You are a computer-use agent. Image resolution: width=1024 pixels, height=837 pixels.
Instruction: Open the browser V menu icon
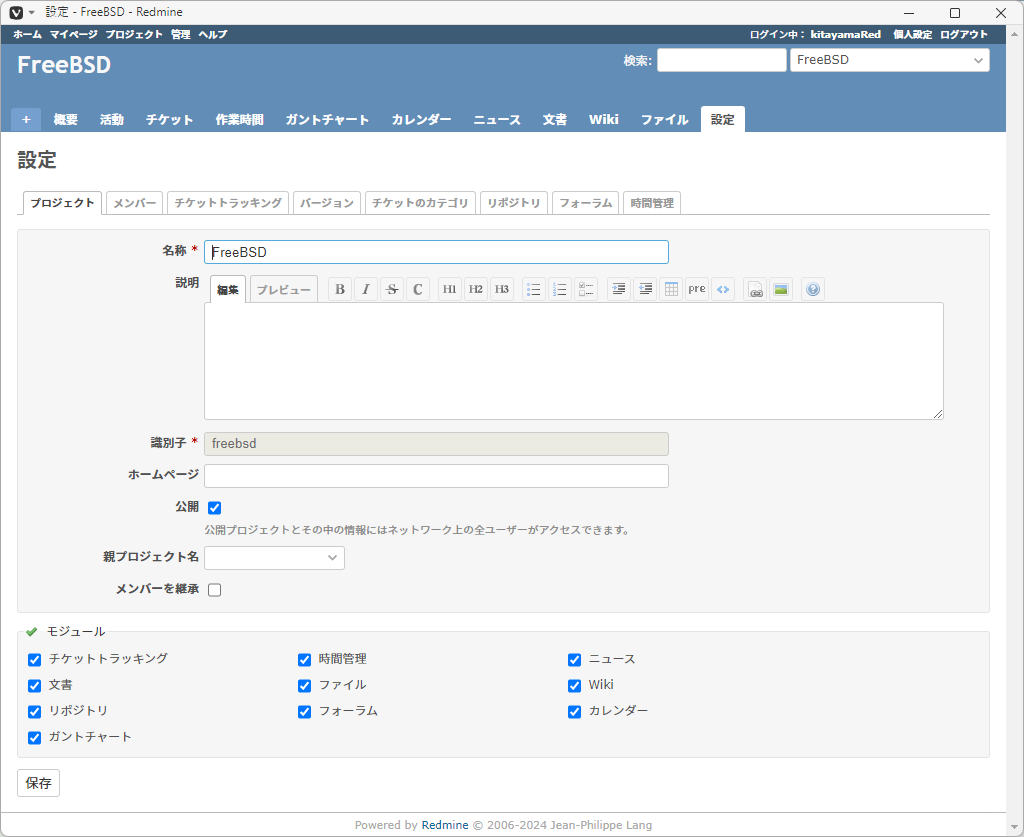click(16, 12)
